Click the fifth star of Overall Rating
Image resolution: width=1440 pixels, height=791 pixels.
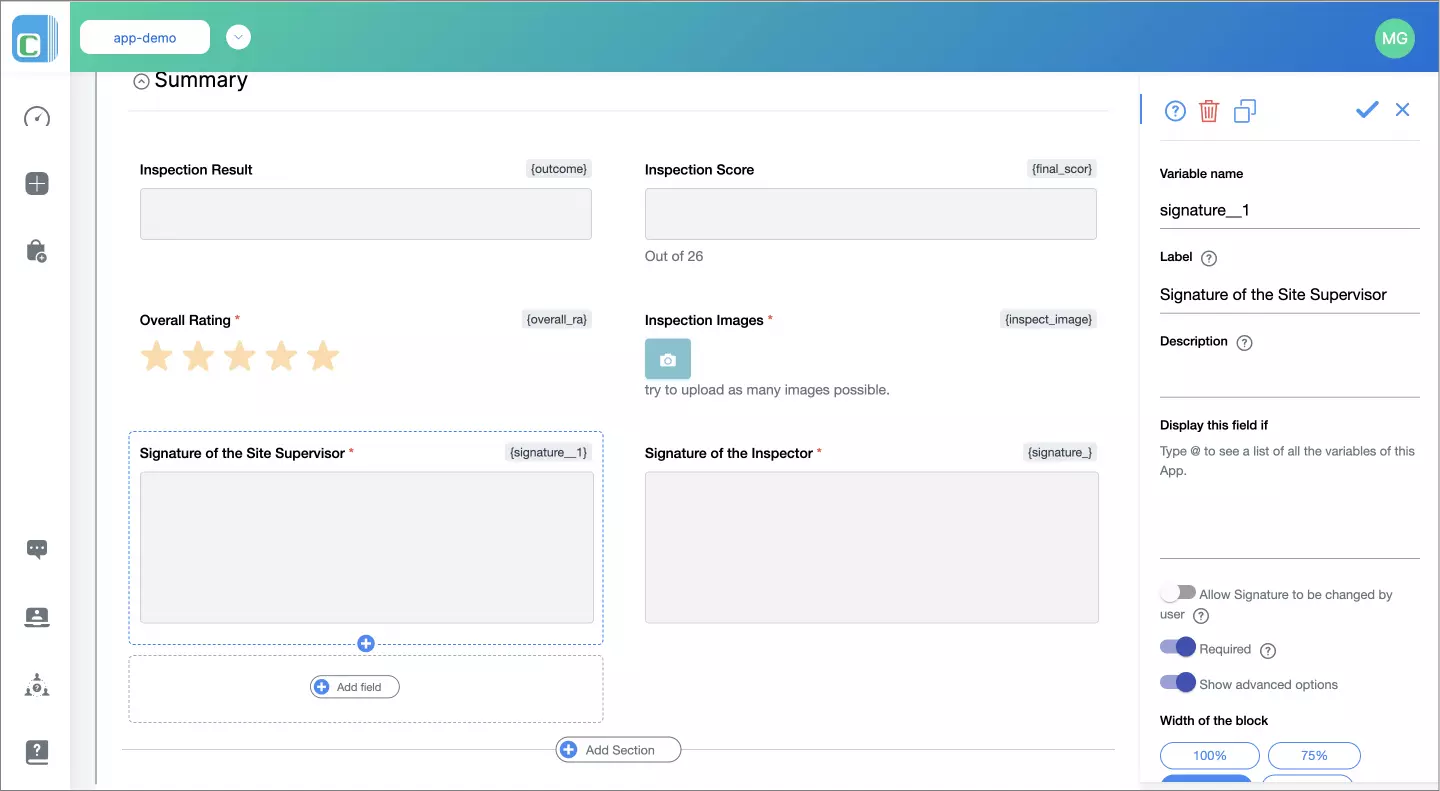coord(322,355)
